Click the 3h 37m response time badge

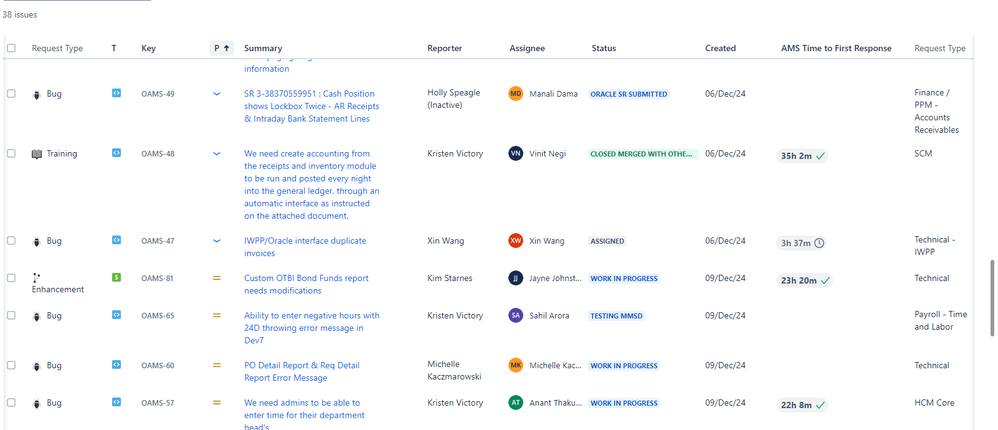tap(801, 243)
